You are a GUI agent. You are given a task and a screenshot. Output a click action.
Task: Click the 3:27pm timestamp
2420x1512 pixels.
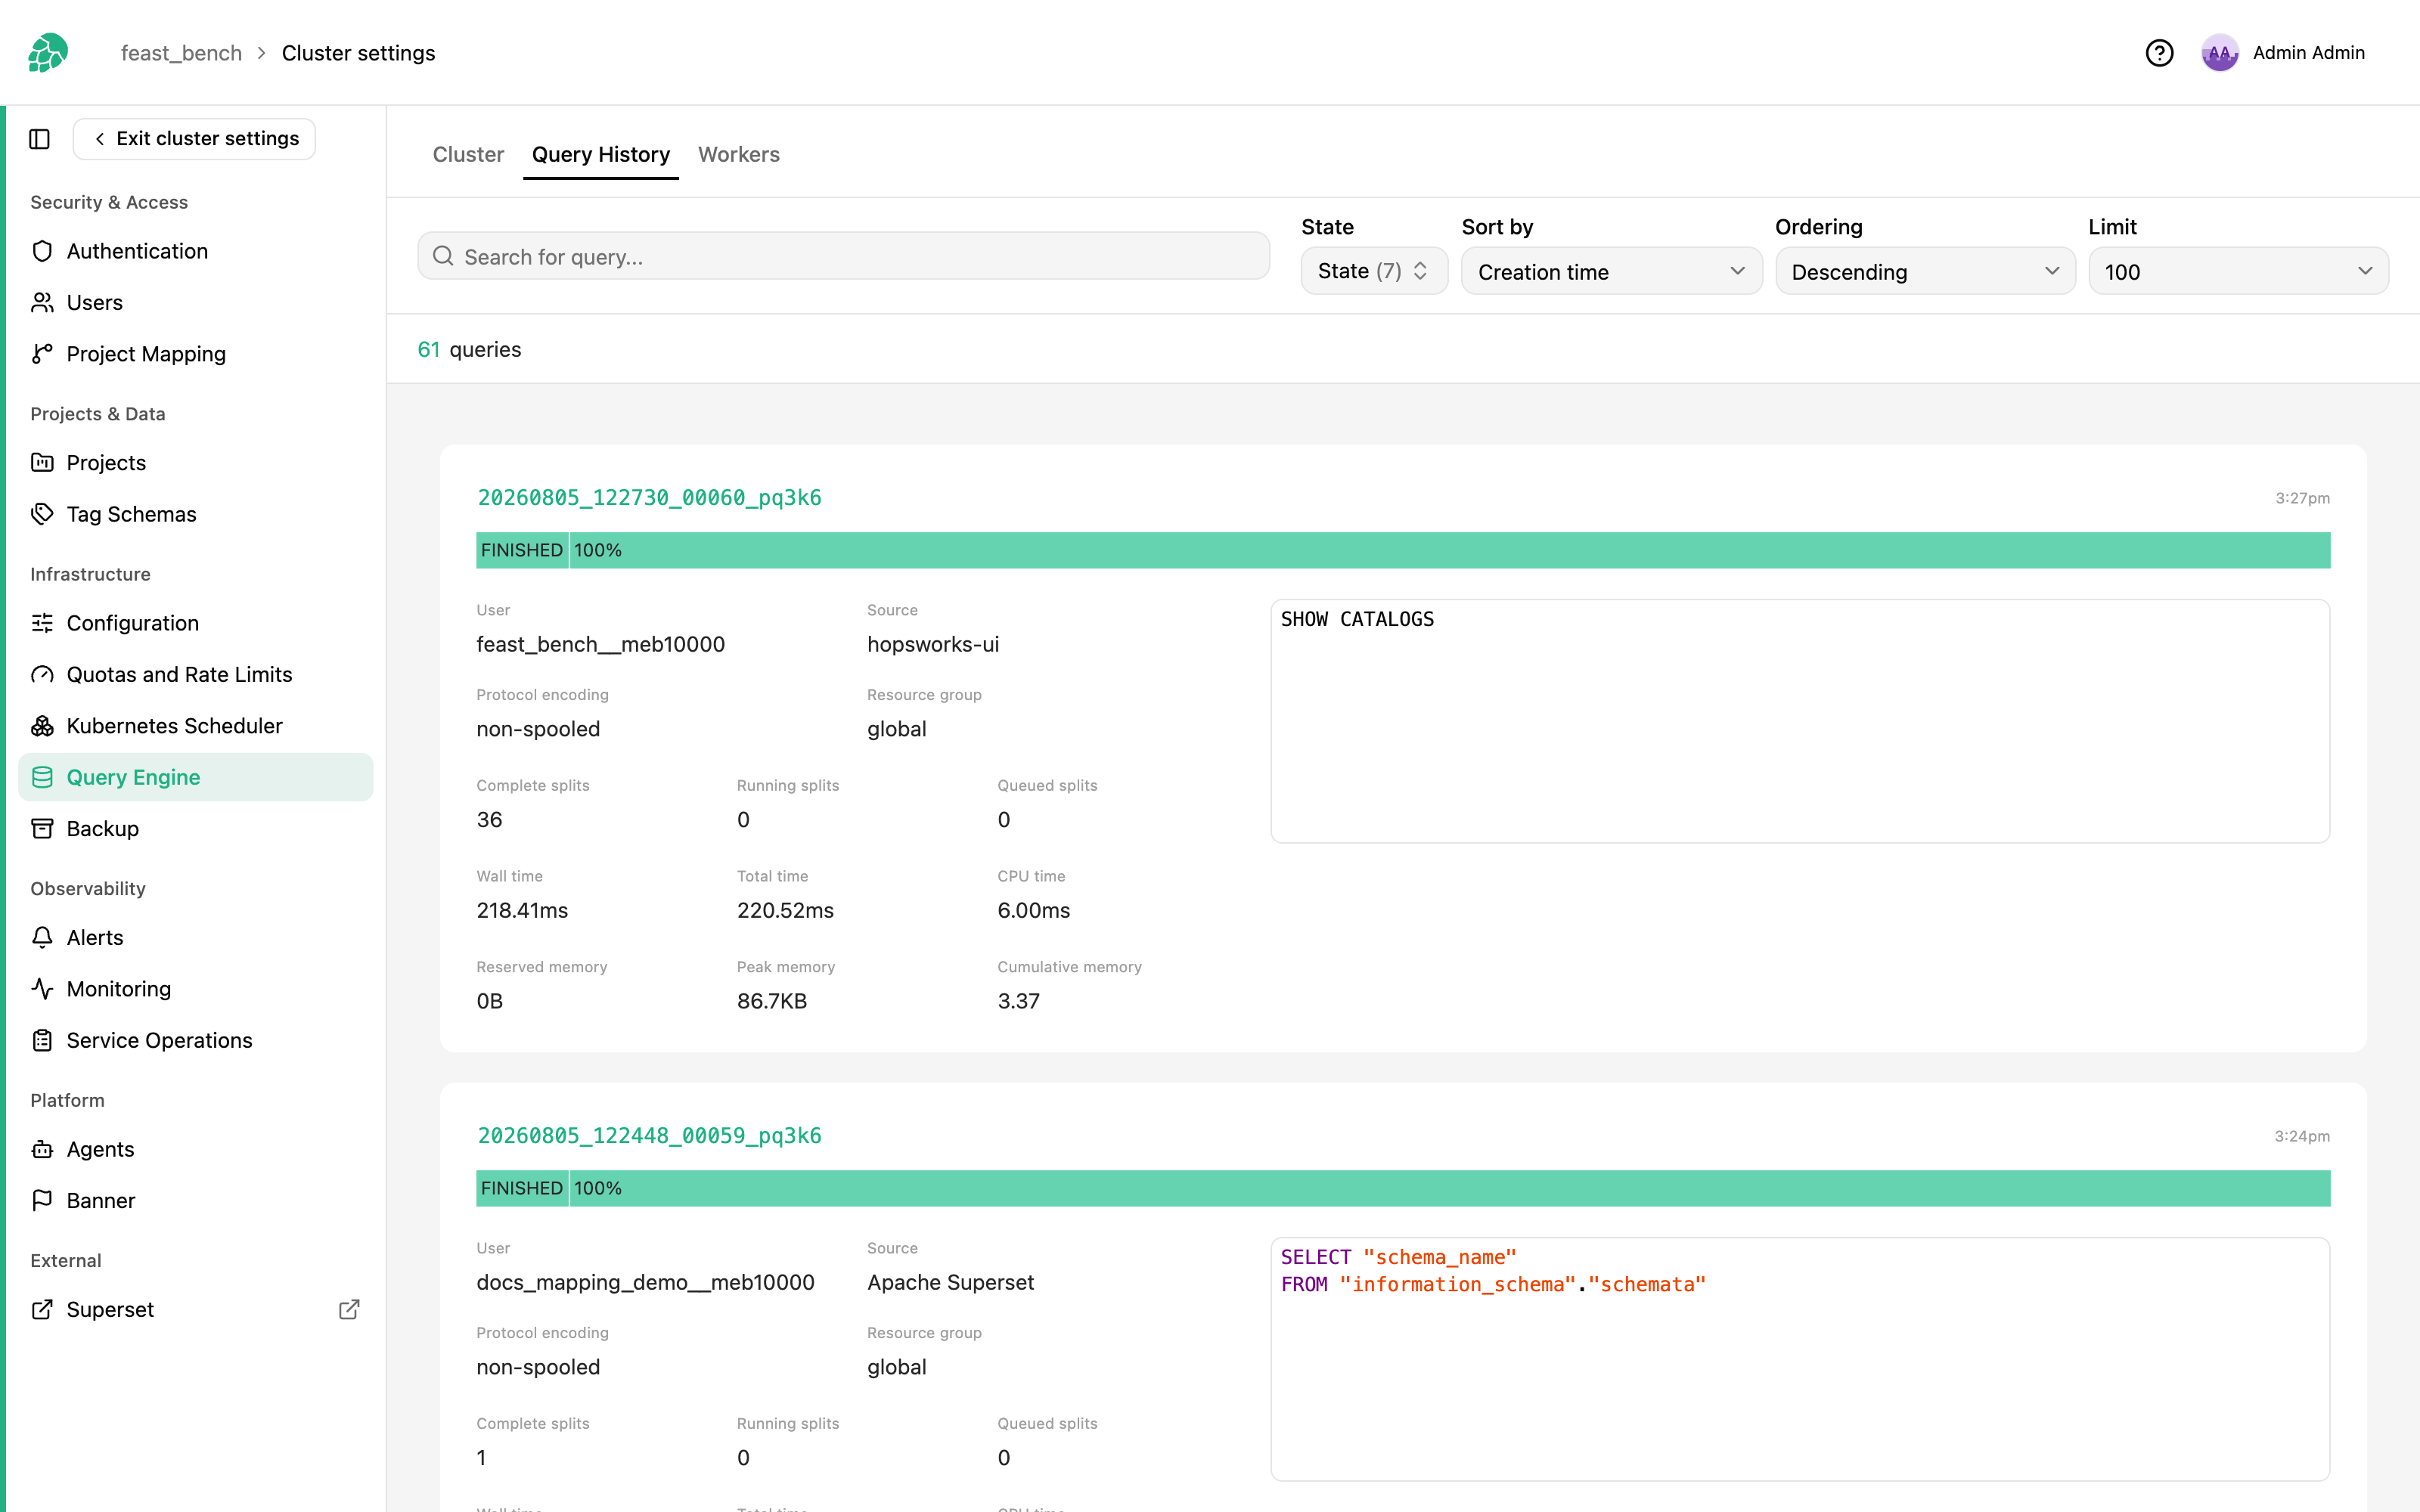pyautogui.click(x=2302, y=498)
